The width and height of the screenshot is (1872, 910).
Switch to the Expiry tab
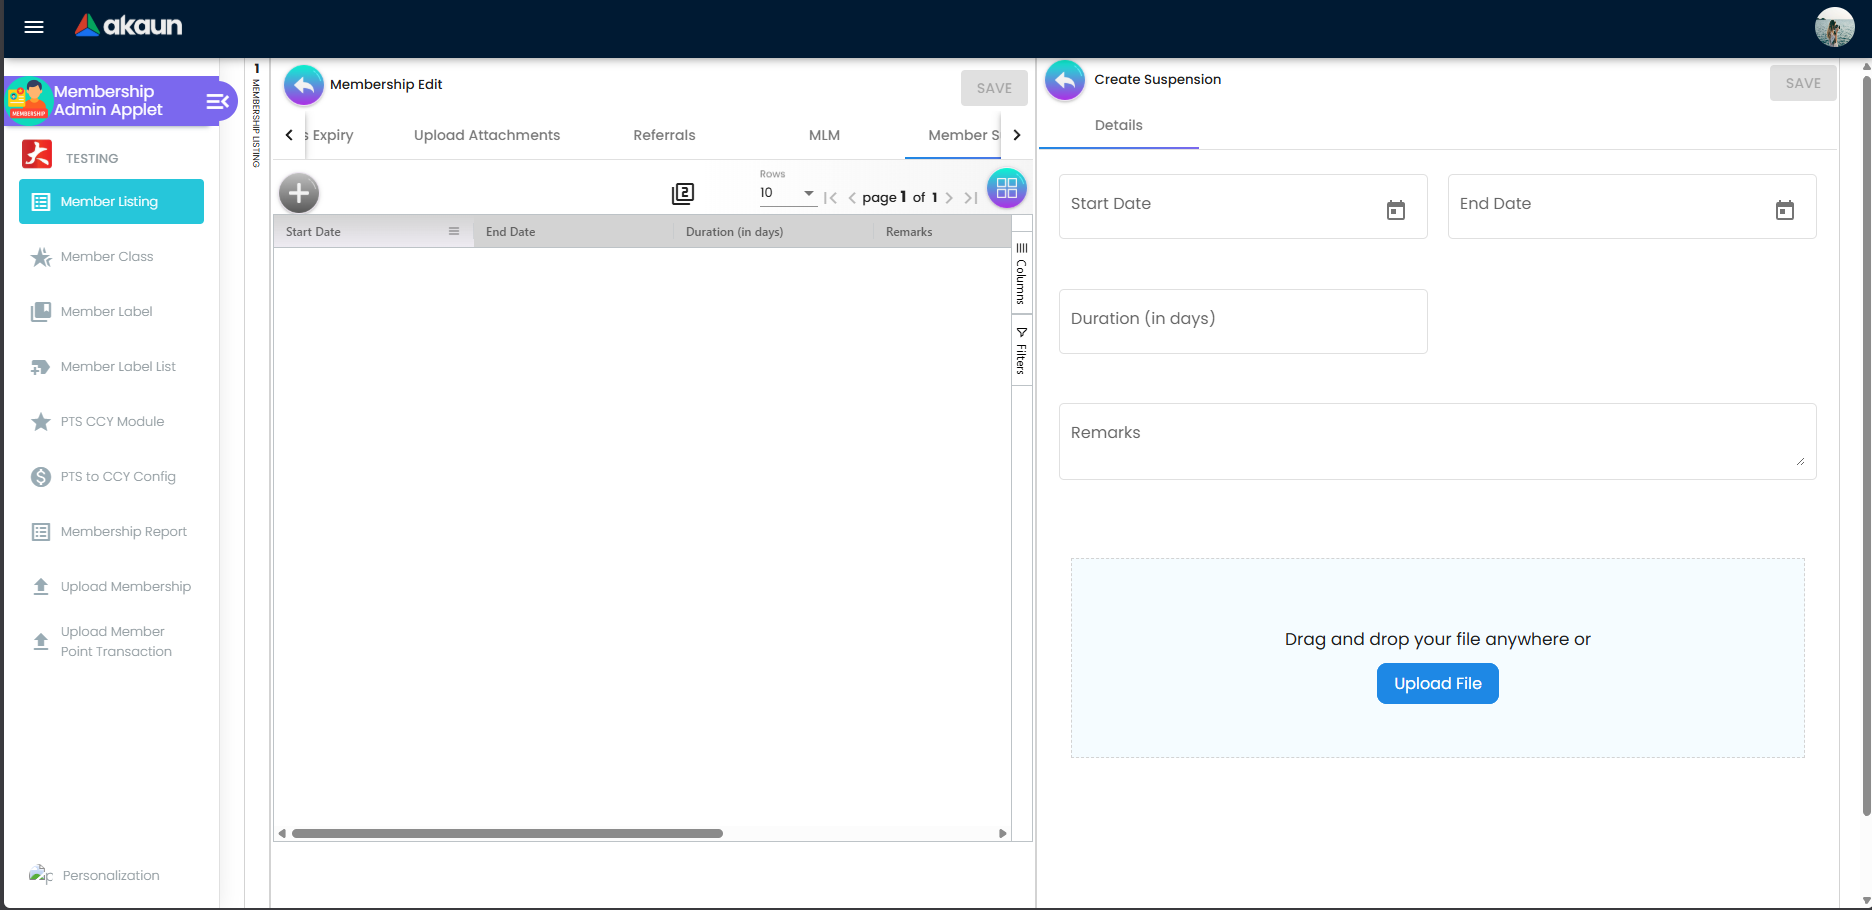(332, 135)
